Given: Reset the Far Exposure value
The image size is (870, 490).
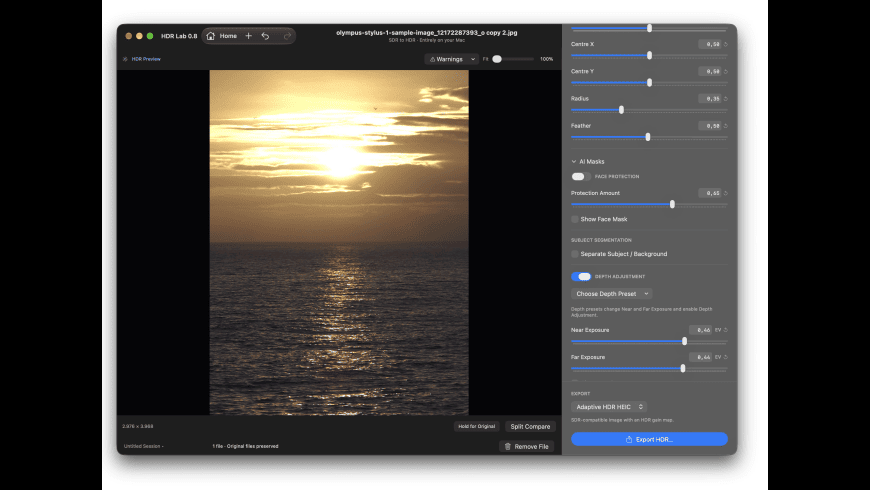Looking at the screenshot, I should [x=725, y=357].
